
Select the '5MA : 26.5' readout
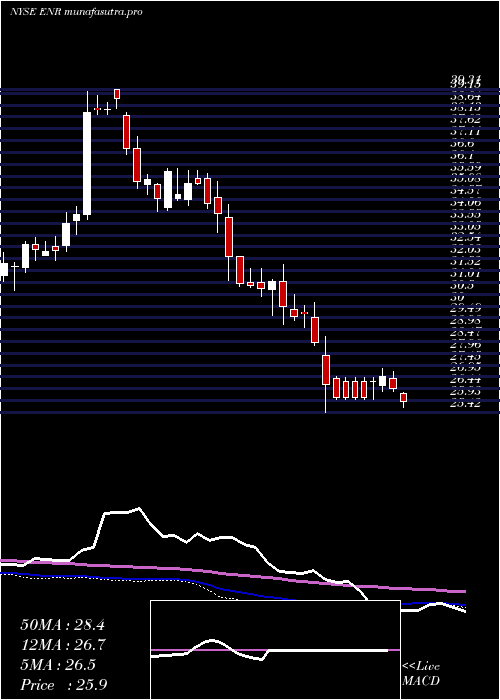click(x=58, y=665)
